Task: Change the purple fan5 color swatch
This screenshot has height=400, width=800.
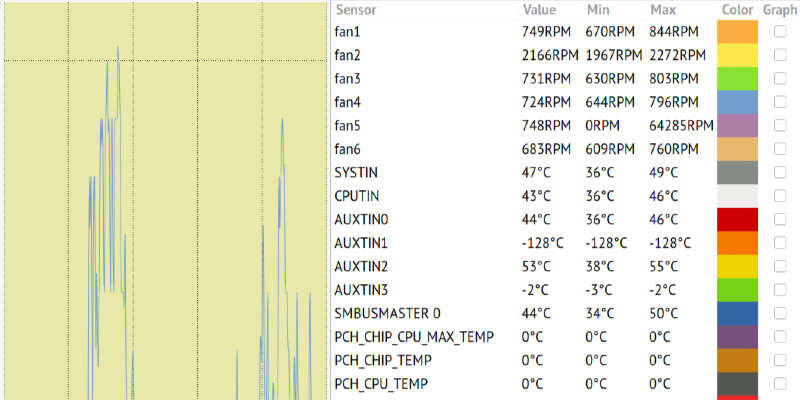Action: (738, 125)
